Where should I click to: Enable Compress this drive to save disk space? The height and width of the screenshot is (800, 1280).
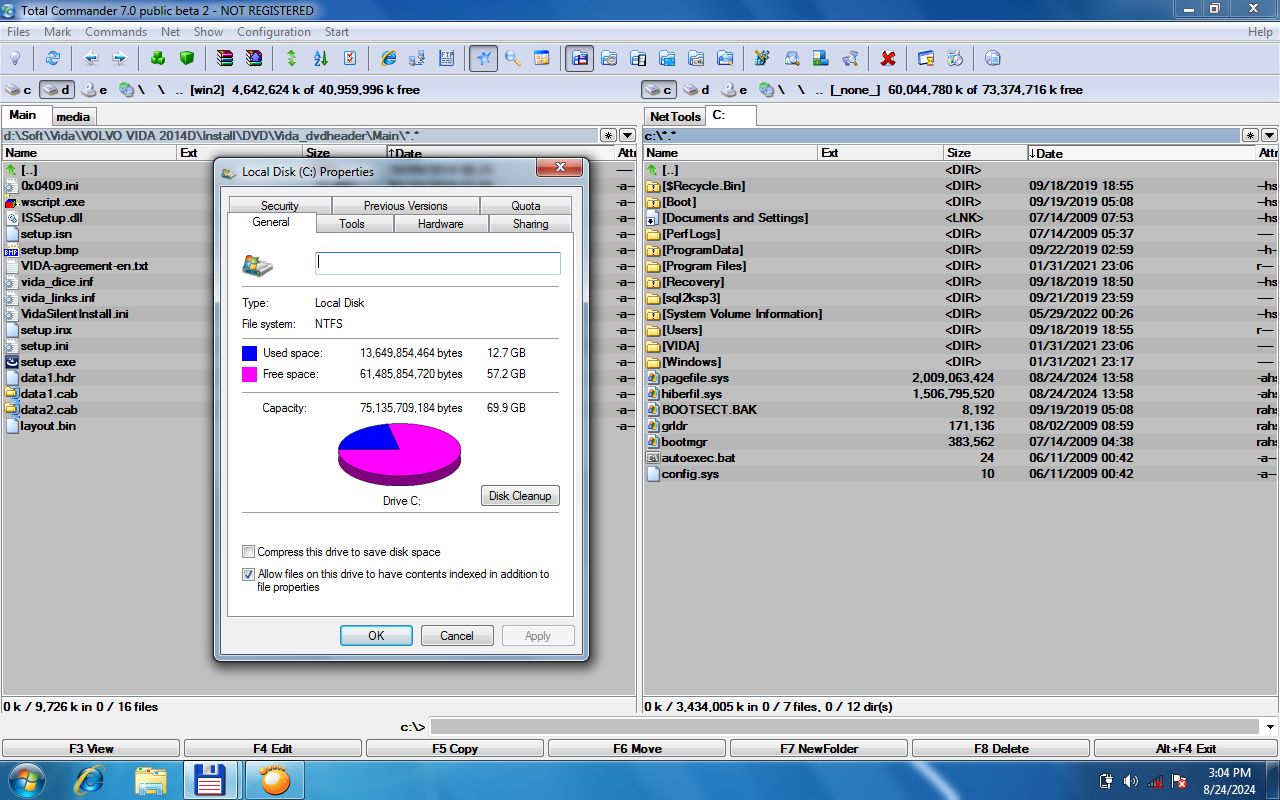(249, 552)
